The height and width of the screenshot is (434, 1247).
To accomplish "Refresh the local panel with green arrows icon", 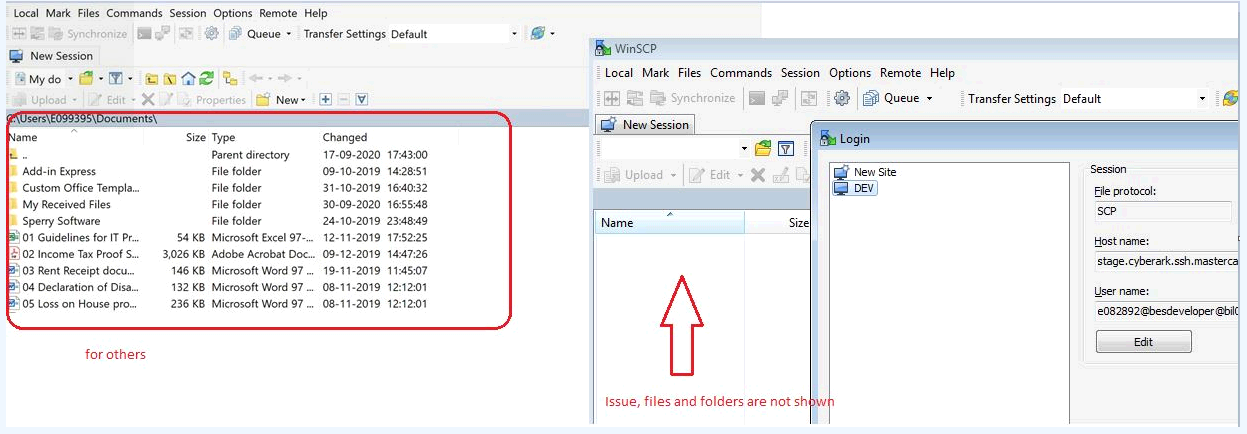I will (x=206, y=78).
